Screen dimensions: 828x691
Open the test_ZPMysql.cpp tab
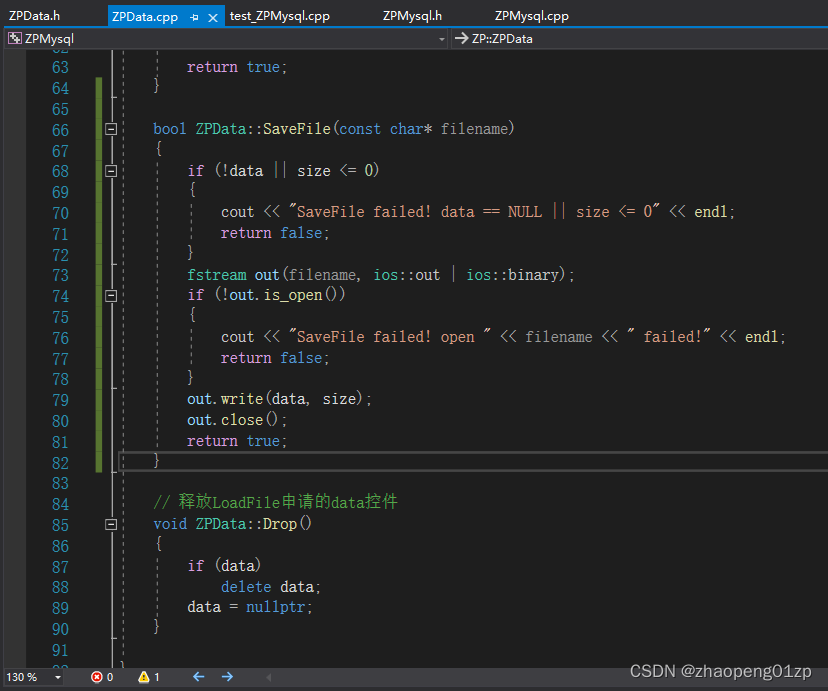point(279,16)
